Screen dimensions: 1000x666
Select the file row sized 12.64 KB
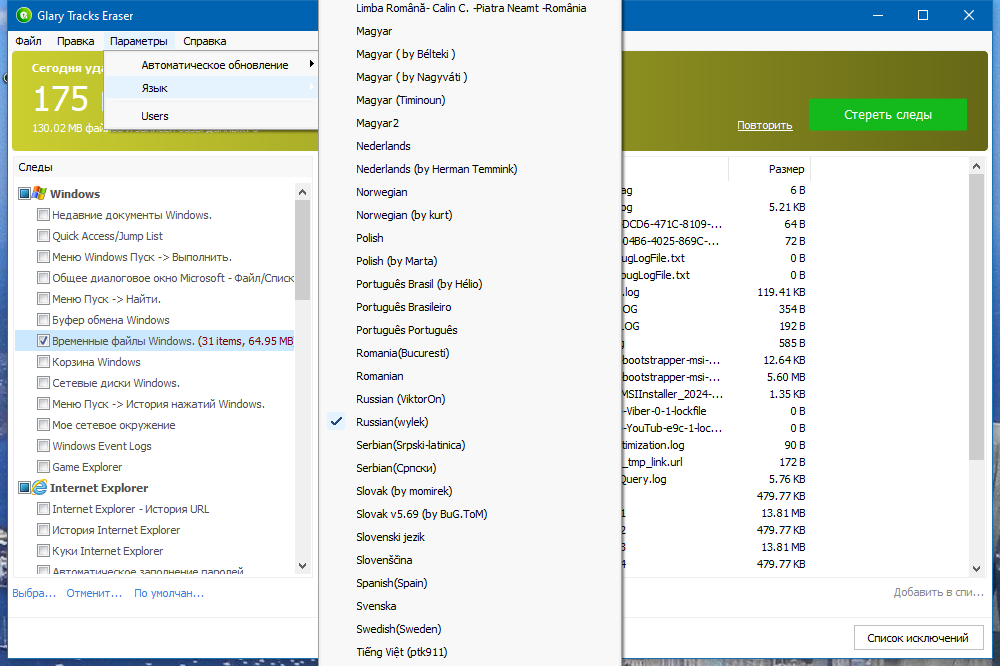click(714, 360)
